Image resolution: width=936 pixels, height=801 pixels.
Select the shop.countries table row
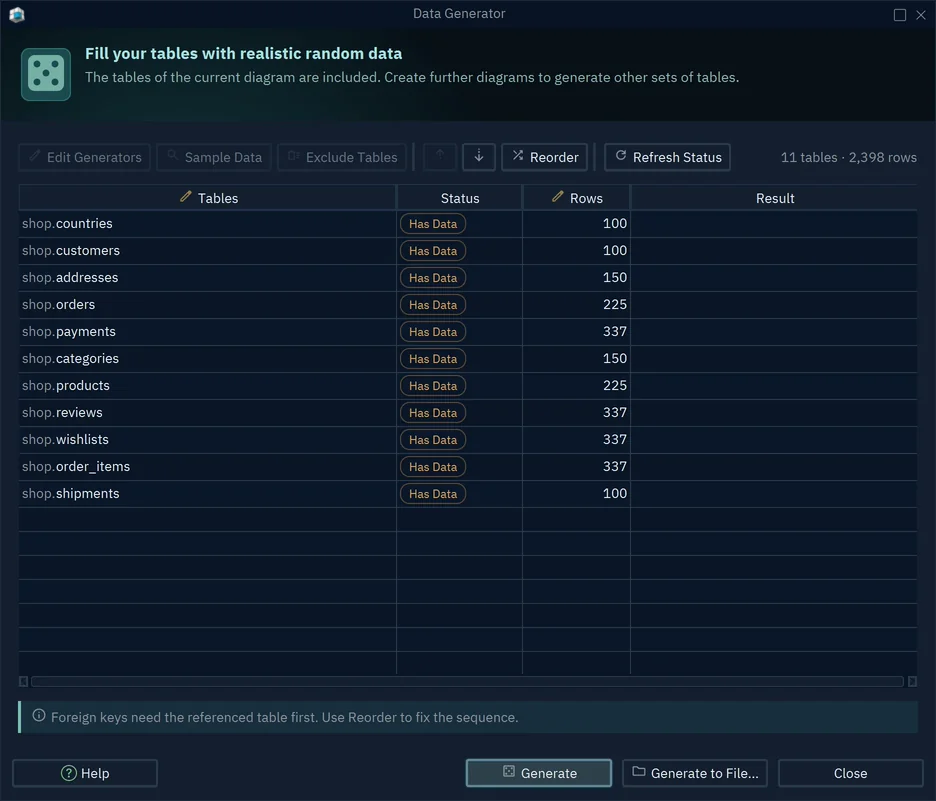[467, 224]
